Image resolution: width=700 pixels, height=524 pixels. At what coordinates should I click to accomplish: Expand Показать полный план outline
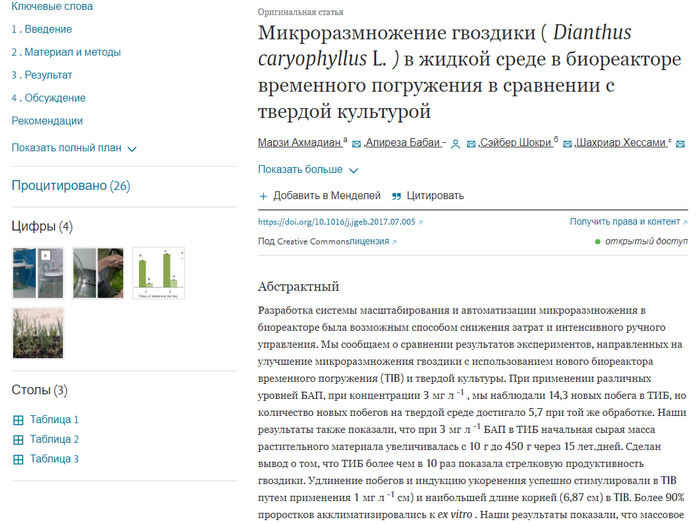tap(74, 148)
